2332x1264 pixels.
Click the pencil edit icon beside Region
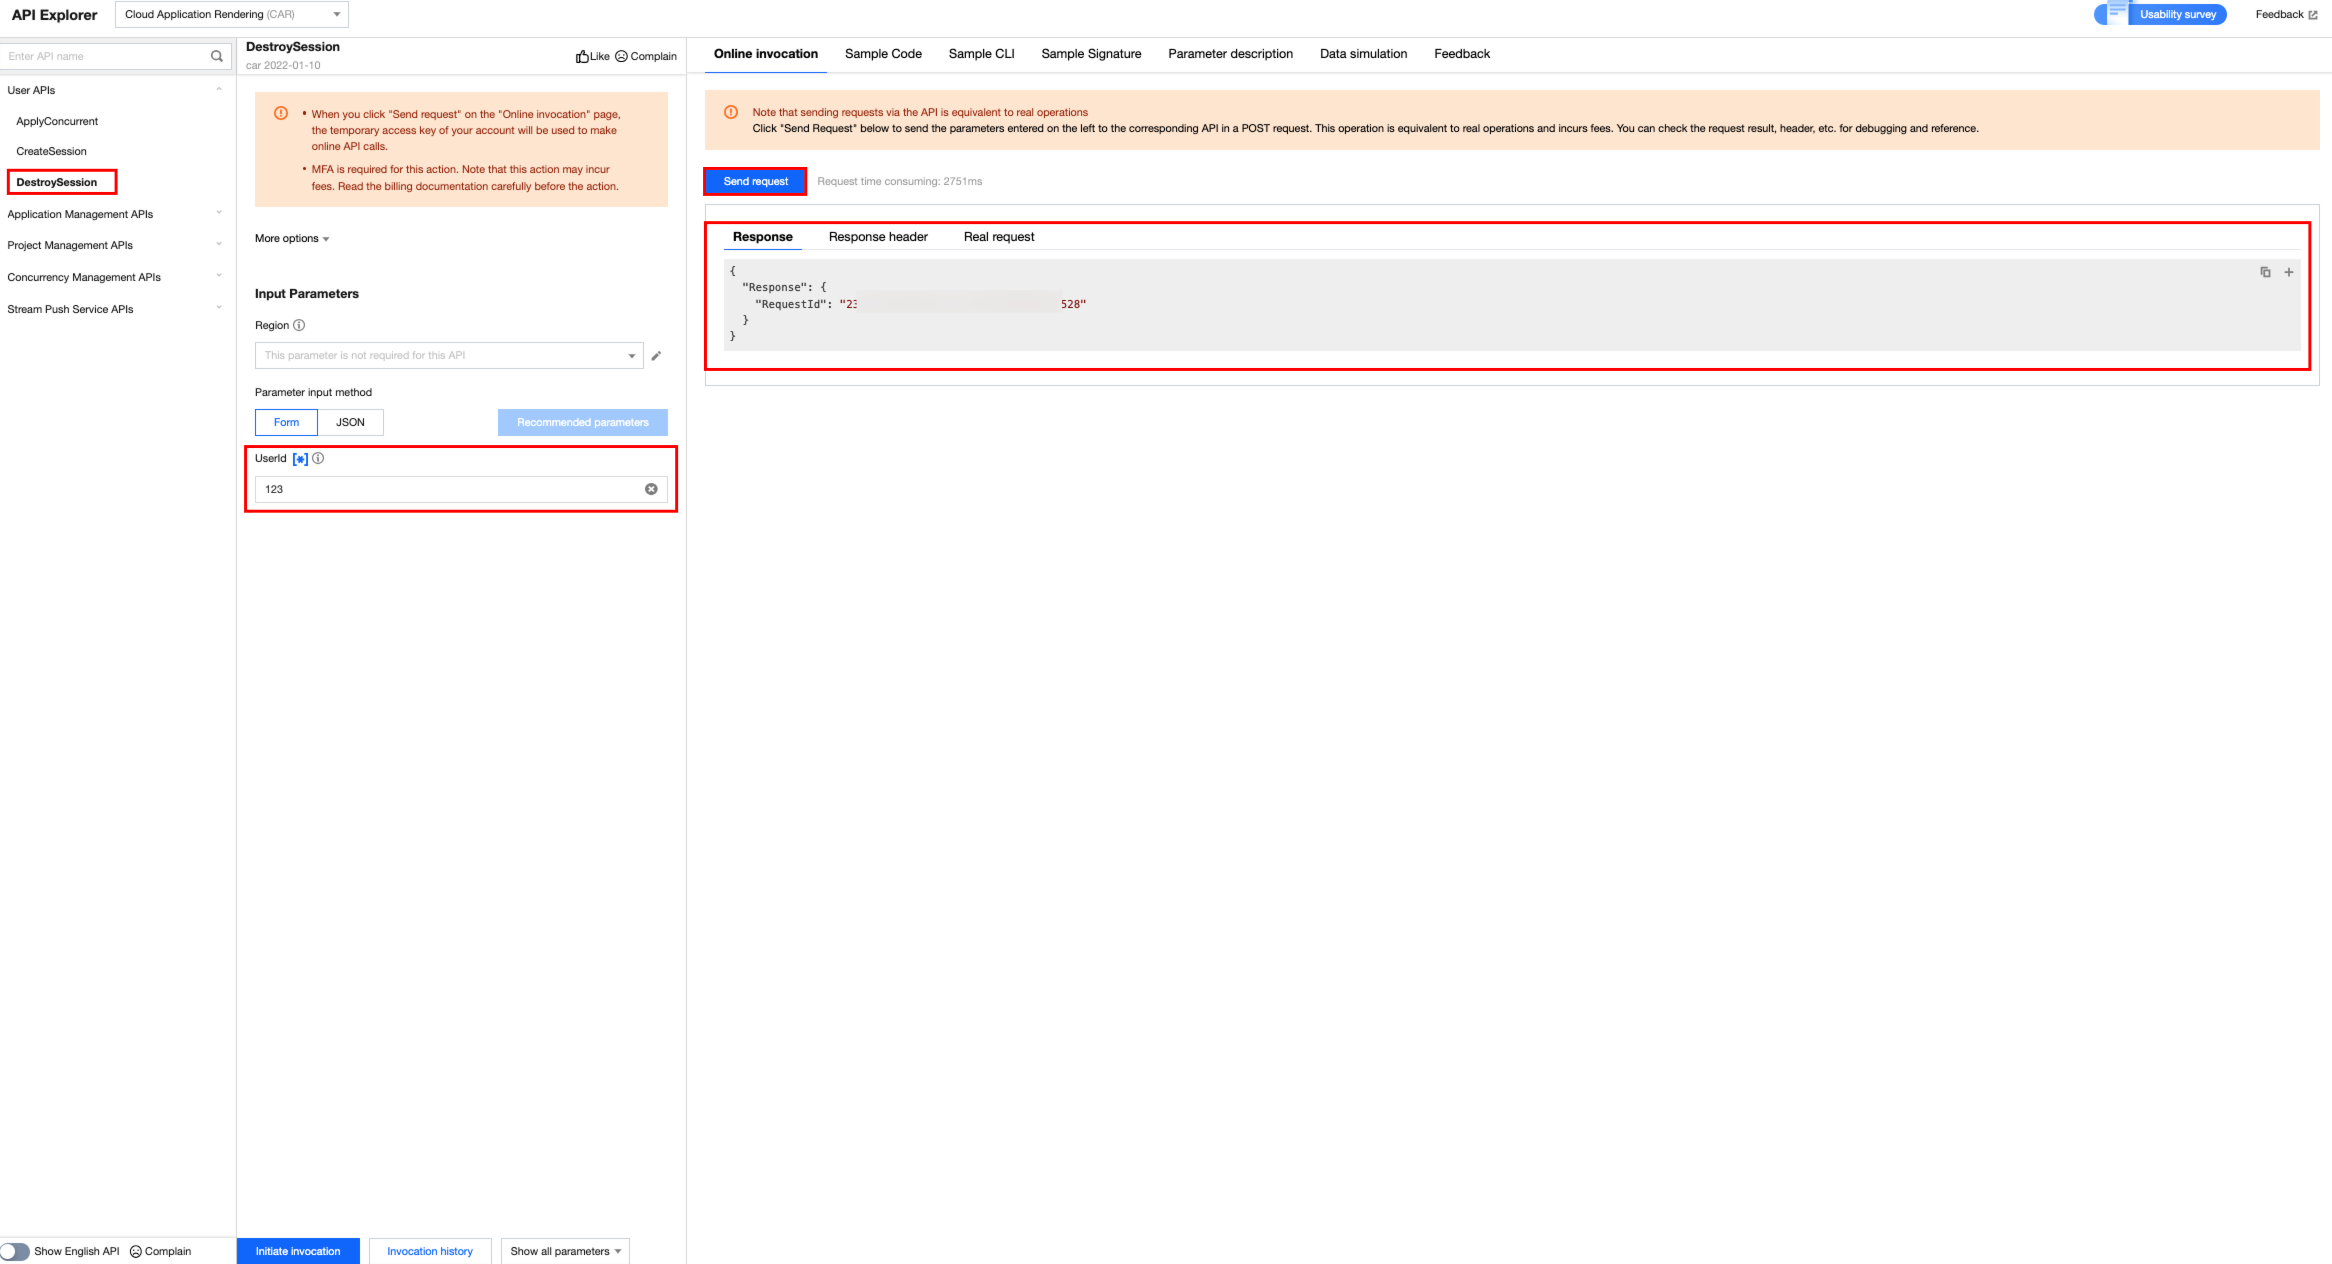(x=656, y=356)
